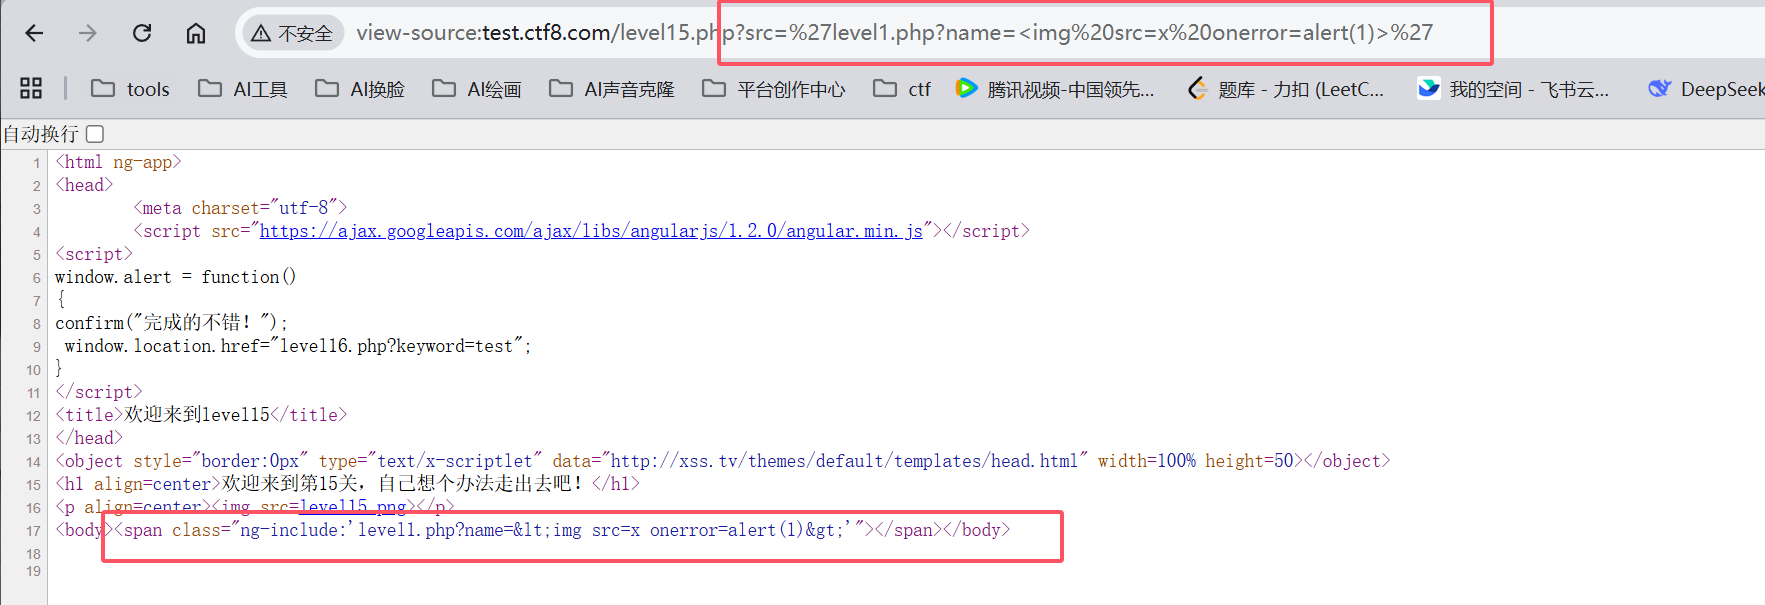1765x605 pixels.
Task: Enable the 自动换行 line wrap checkbox
Action: [95, 134]
